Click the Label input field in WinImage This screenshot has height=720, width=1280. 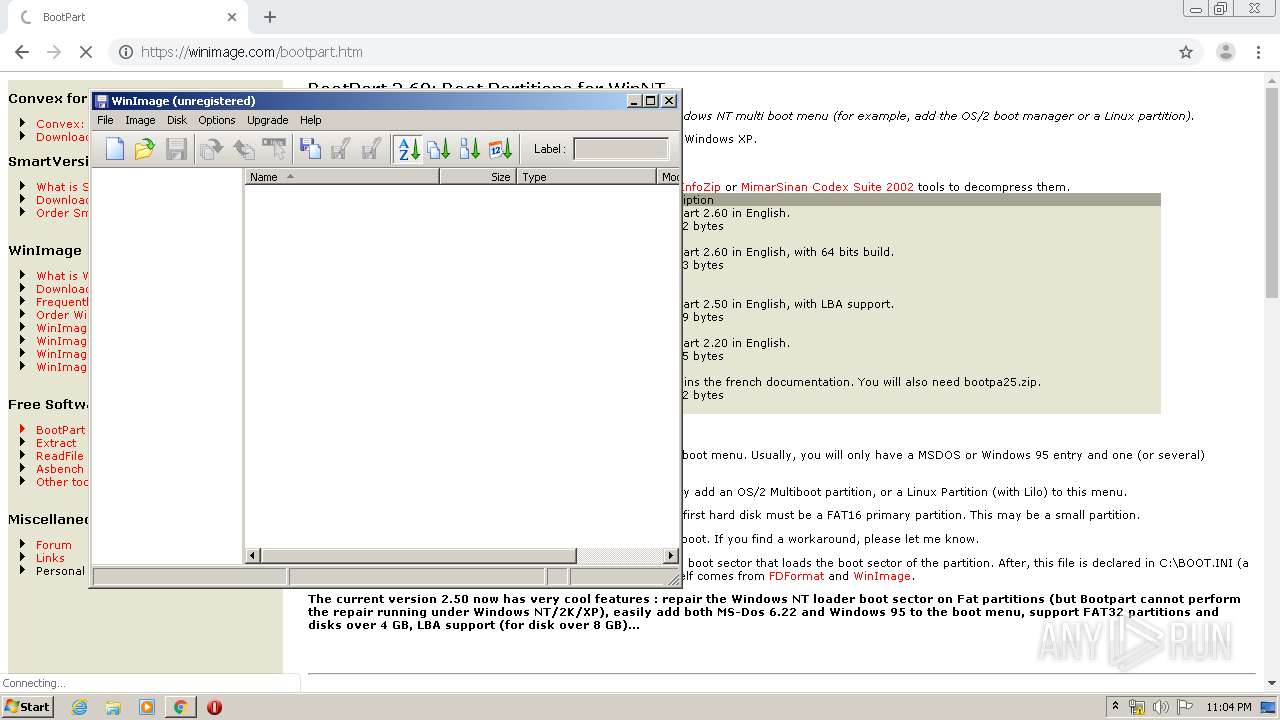coord(621,149)
